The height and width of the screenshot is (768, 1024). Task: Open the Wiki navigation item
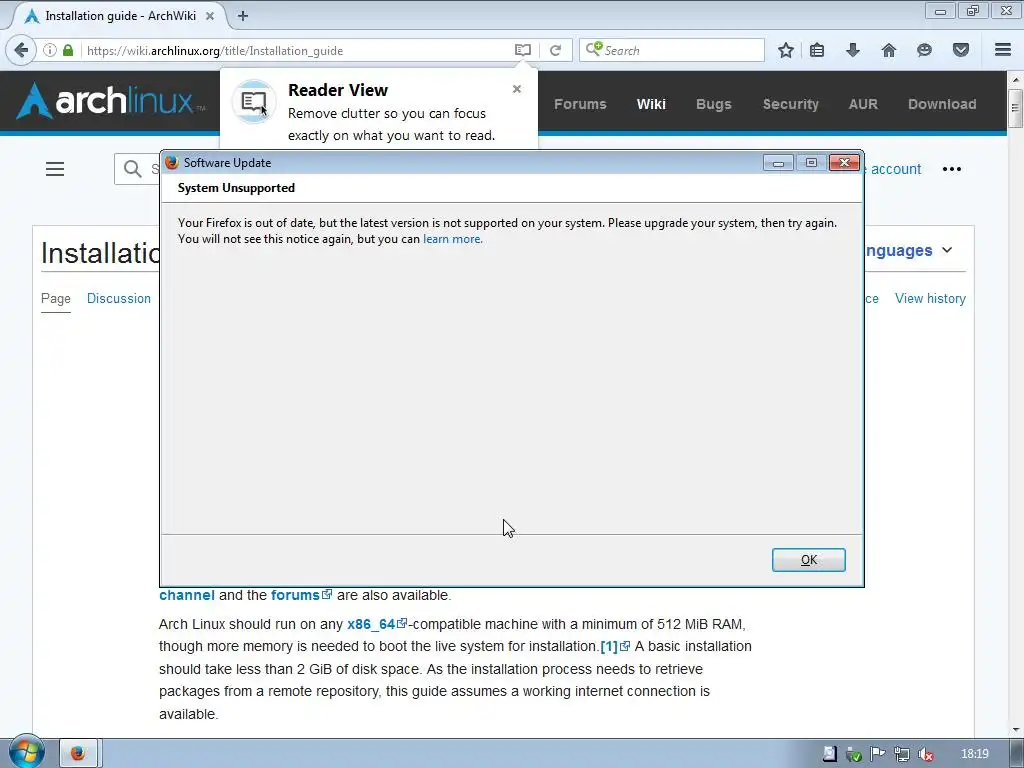651,104
